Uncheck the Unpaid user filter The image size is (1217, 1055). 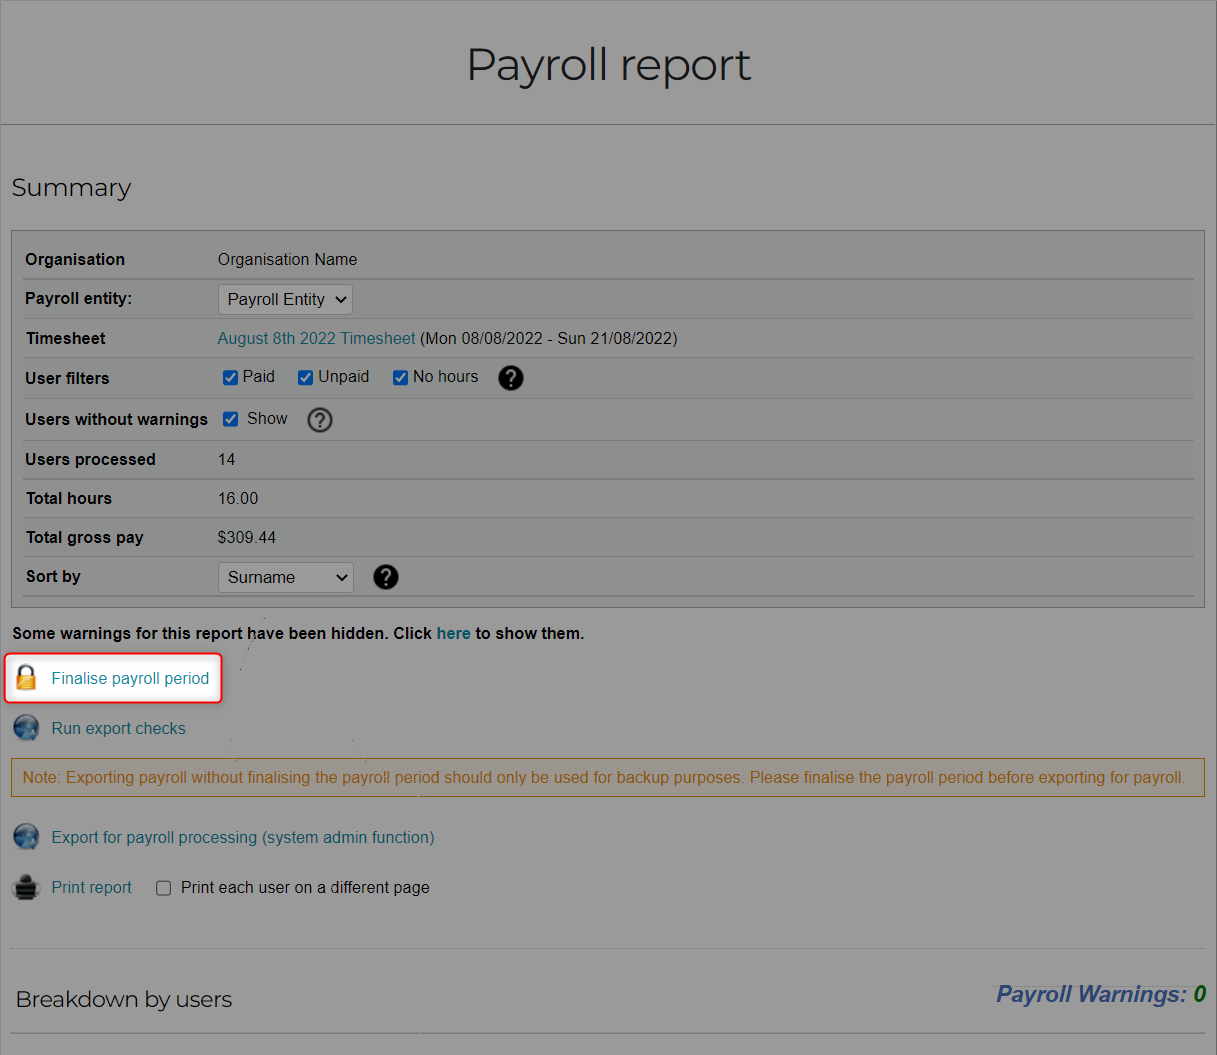click(x=306, y=377)
